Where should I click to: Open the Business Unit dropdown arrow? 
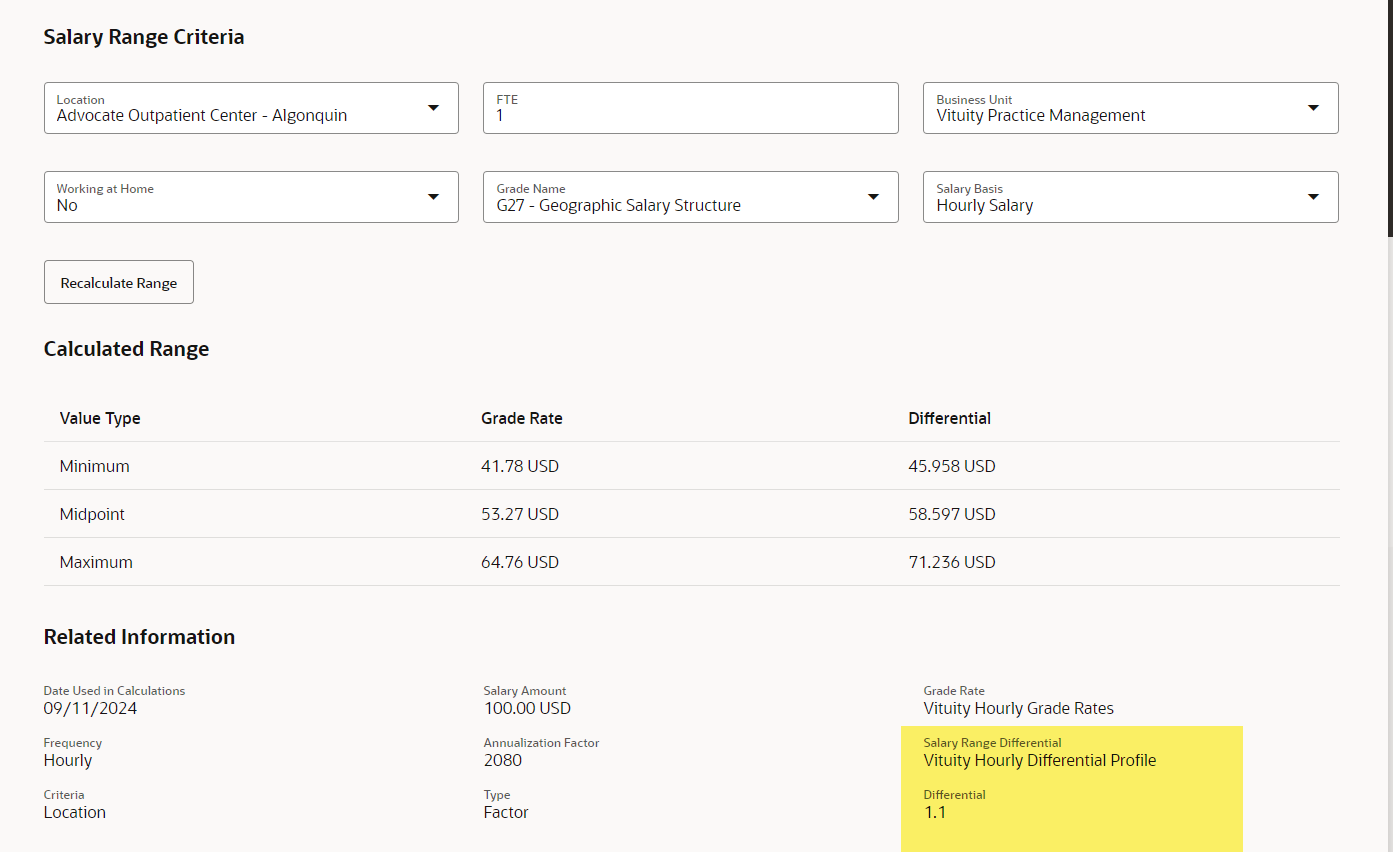pos(1313,108)
